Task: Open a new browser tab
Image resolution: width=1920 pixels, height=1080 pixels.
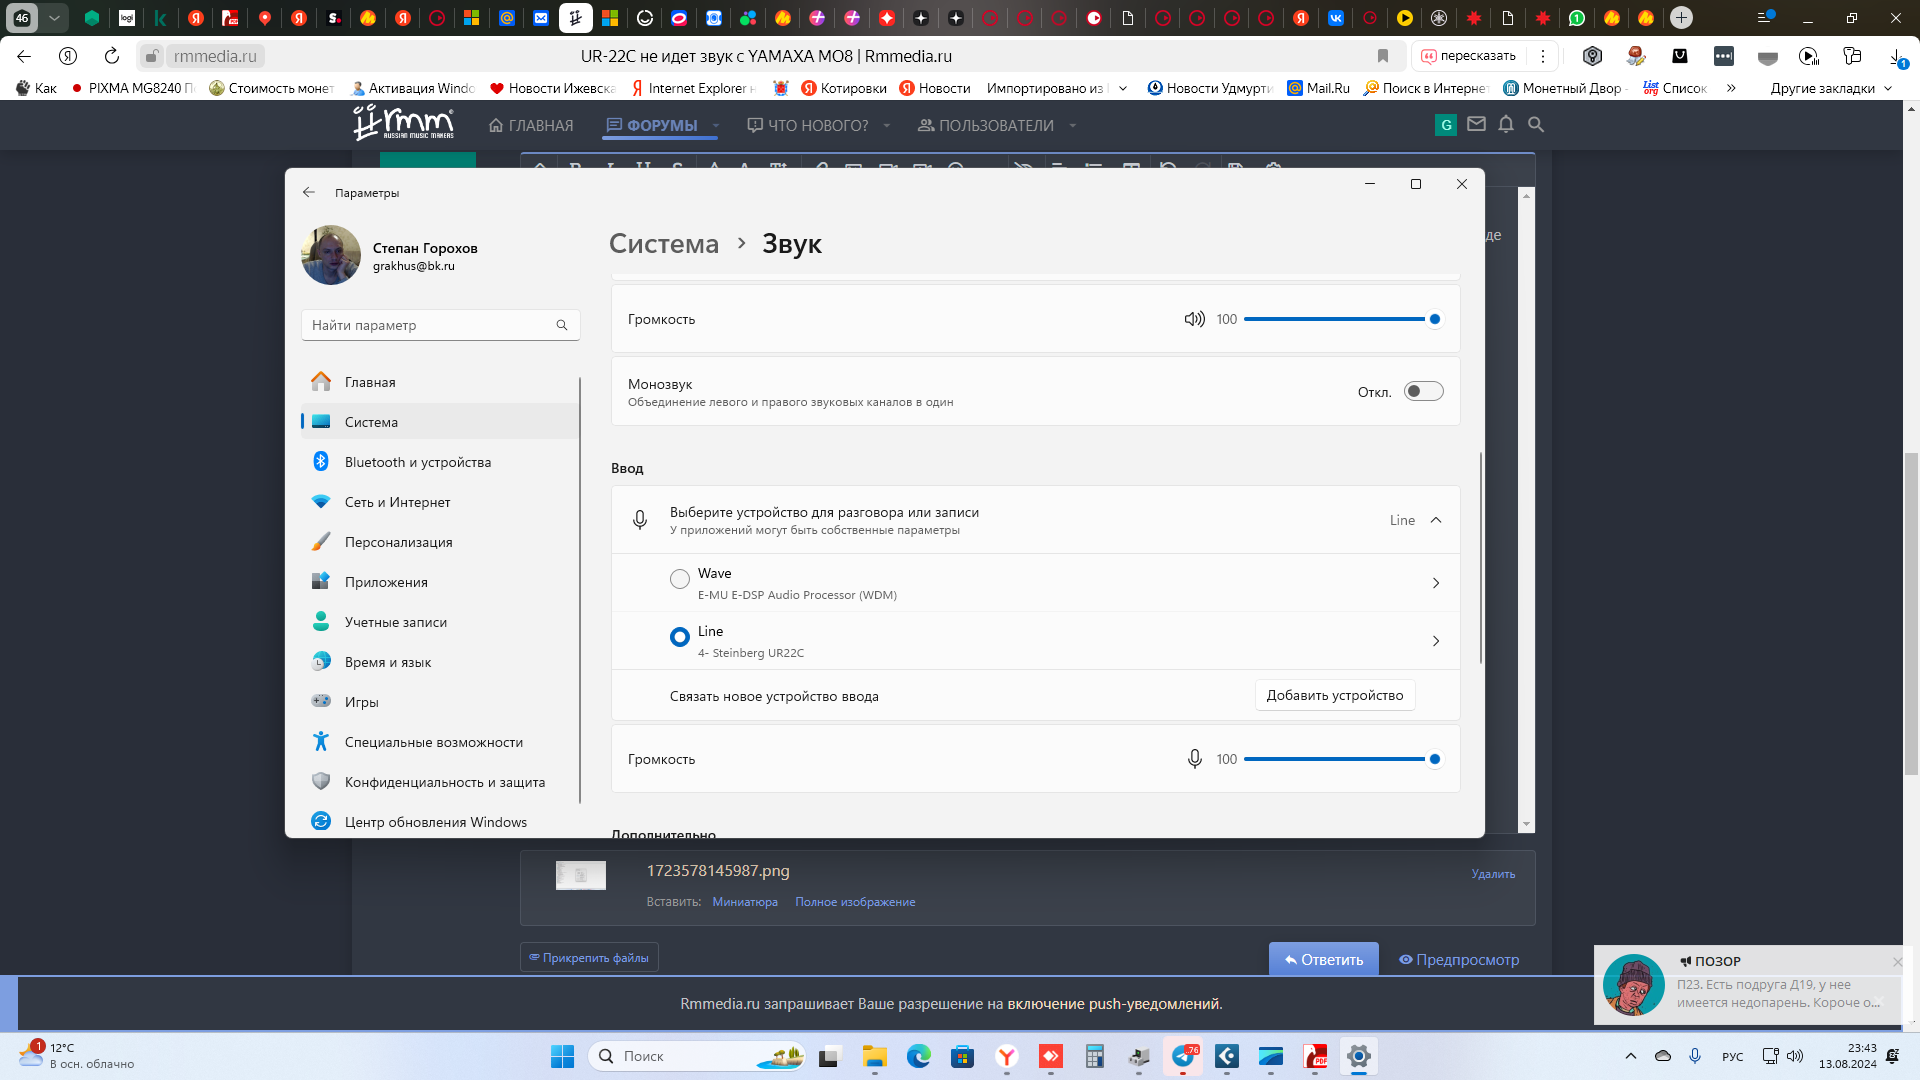Action: pos(1682,17)
